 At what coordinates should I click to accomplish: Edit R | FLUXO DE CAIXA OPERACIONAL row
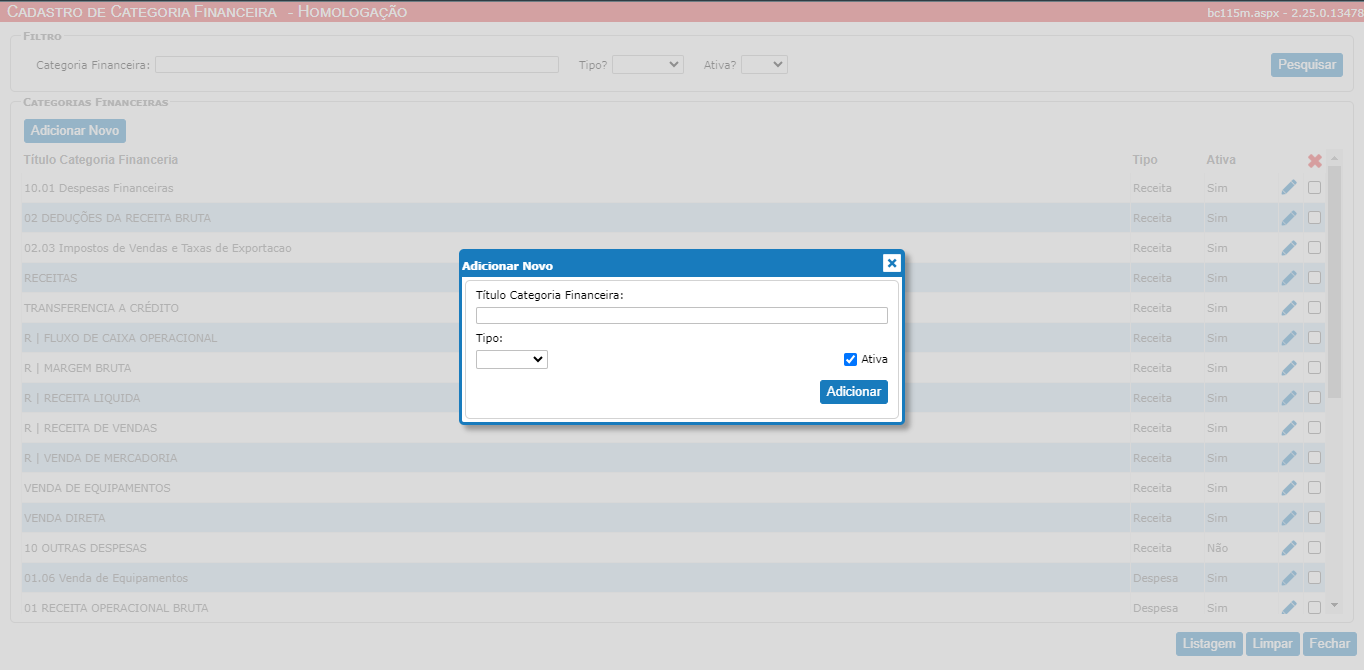point(1289,337)
